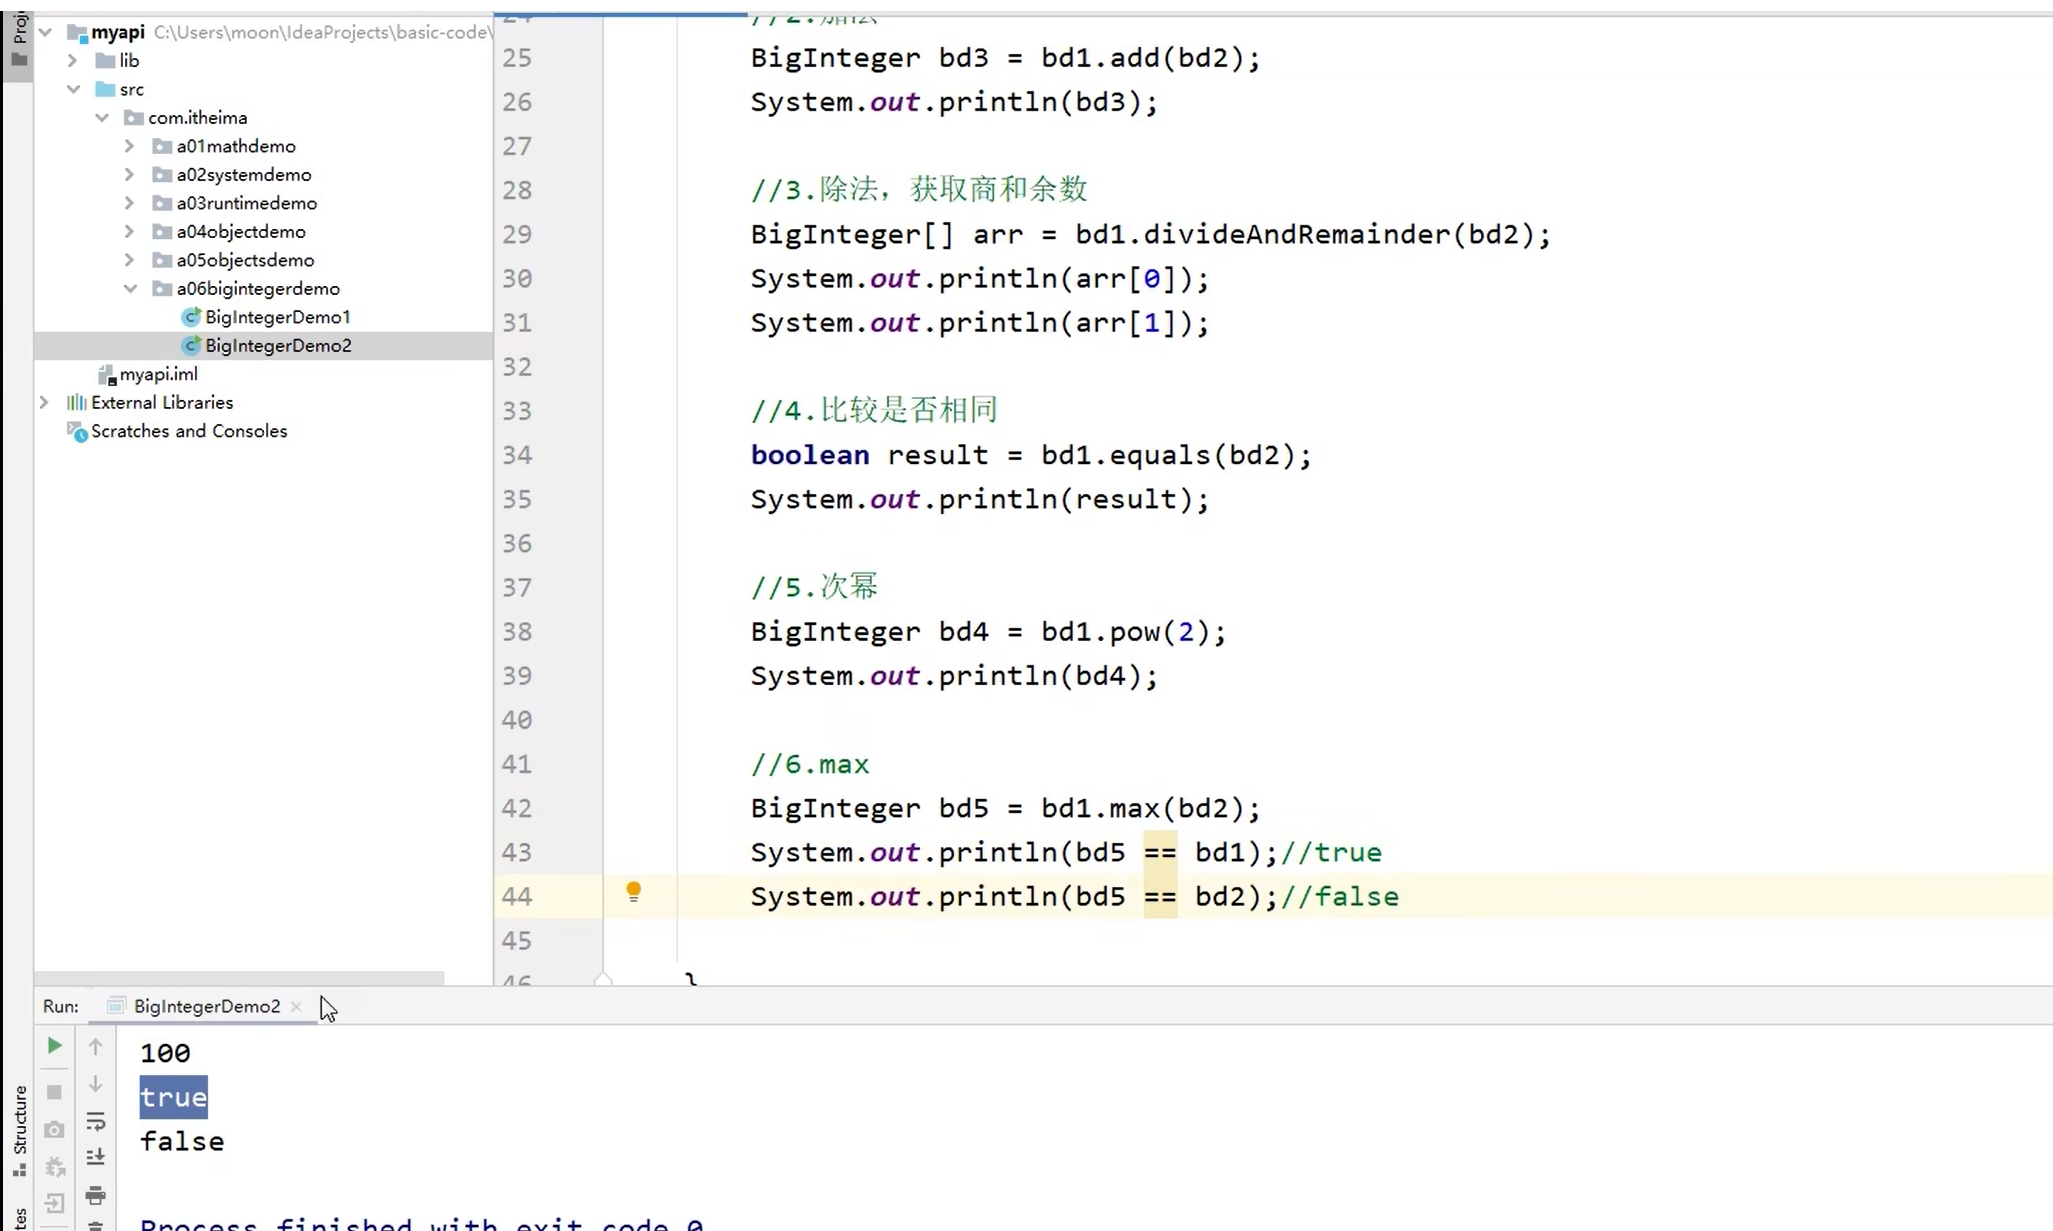
Task: Toggle scroll to end of output
Action: coord(95,1157)
